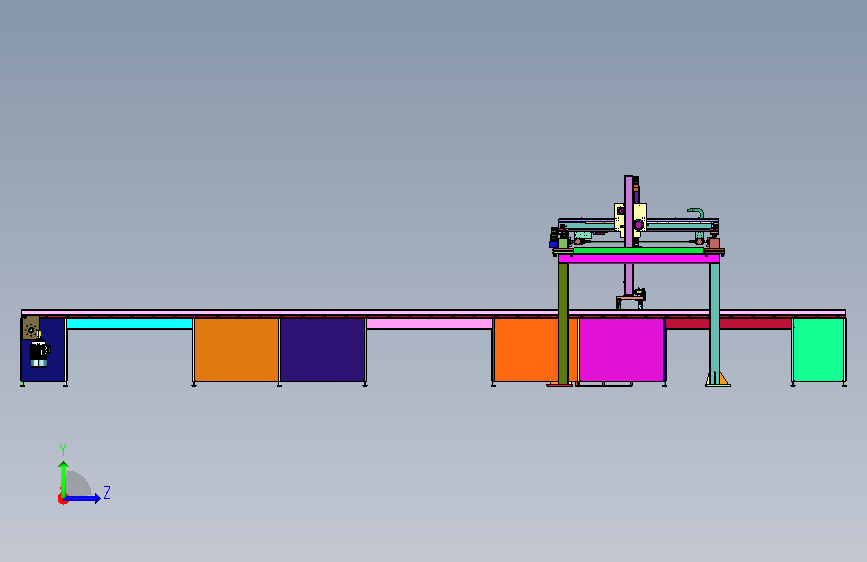867x562 pixels.
Task: Select the tan gearbox at conveyor left end
Action: [x=31, y=328]
